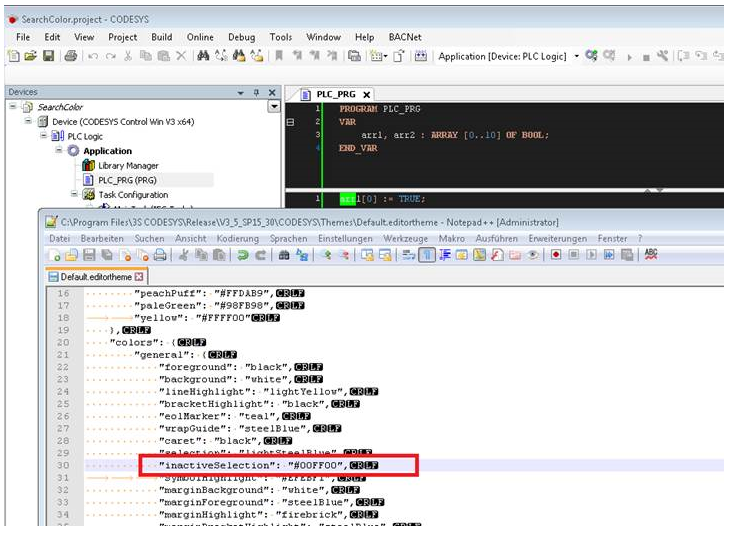The image size is (748, 535).
Task: Open the Application device selection dropdown
Action: click(576, 56)
